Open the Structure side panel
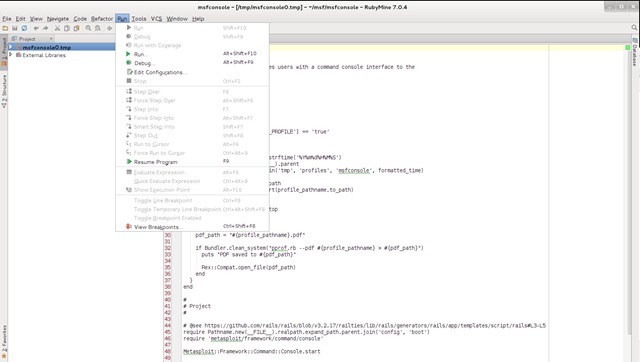The width and height of the screenshot is (640, 362). [4, 91]
